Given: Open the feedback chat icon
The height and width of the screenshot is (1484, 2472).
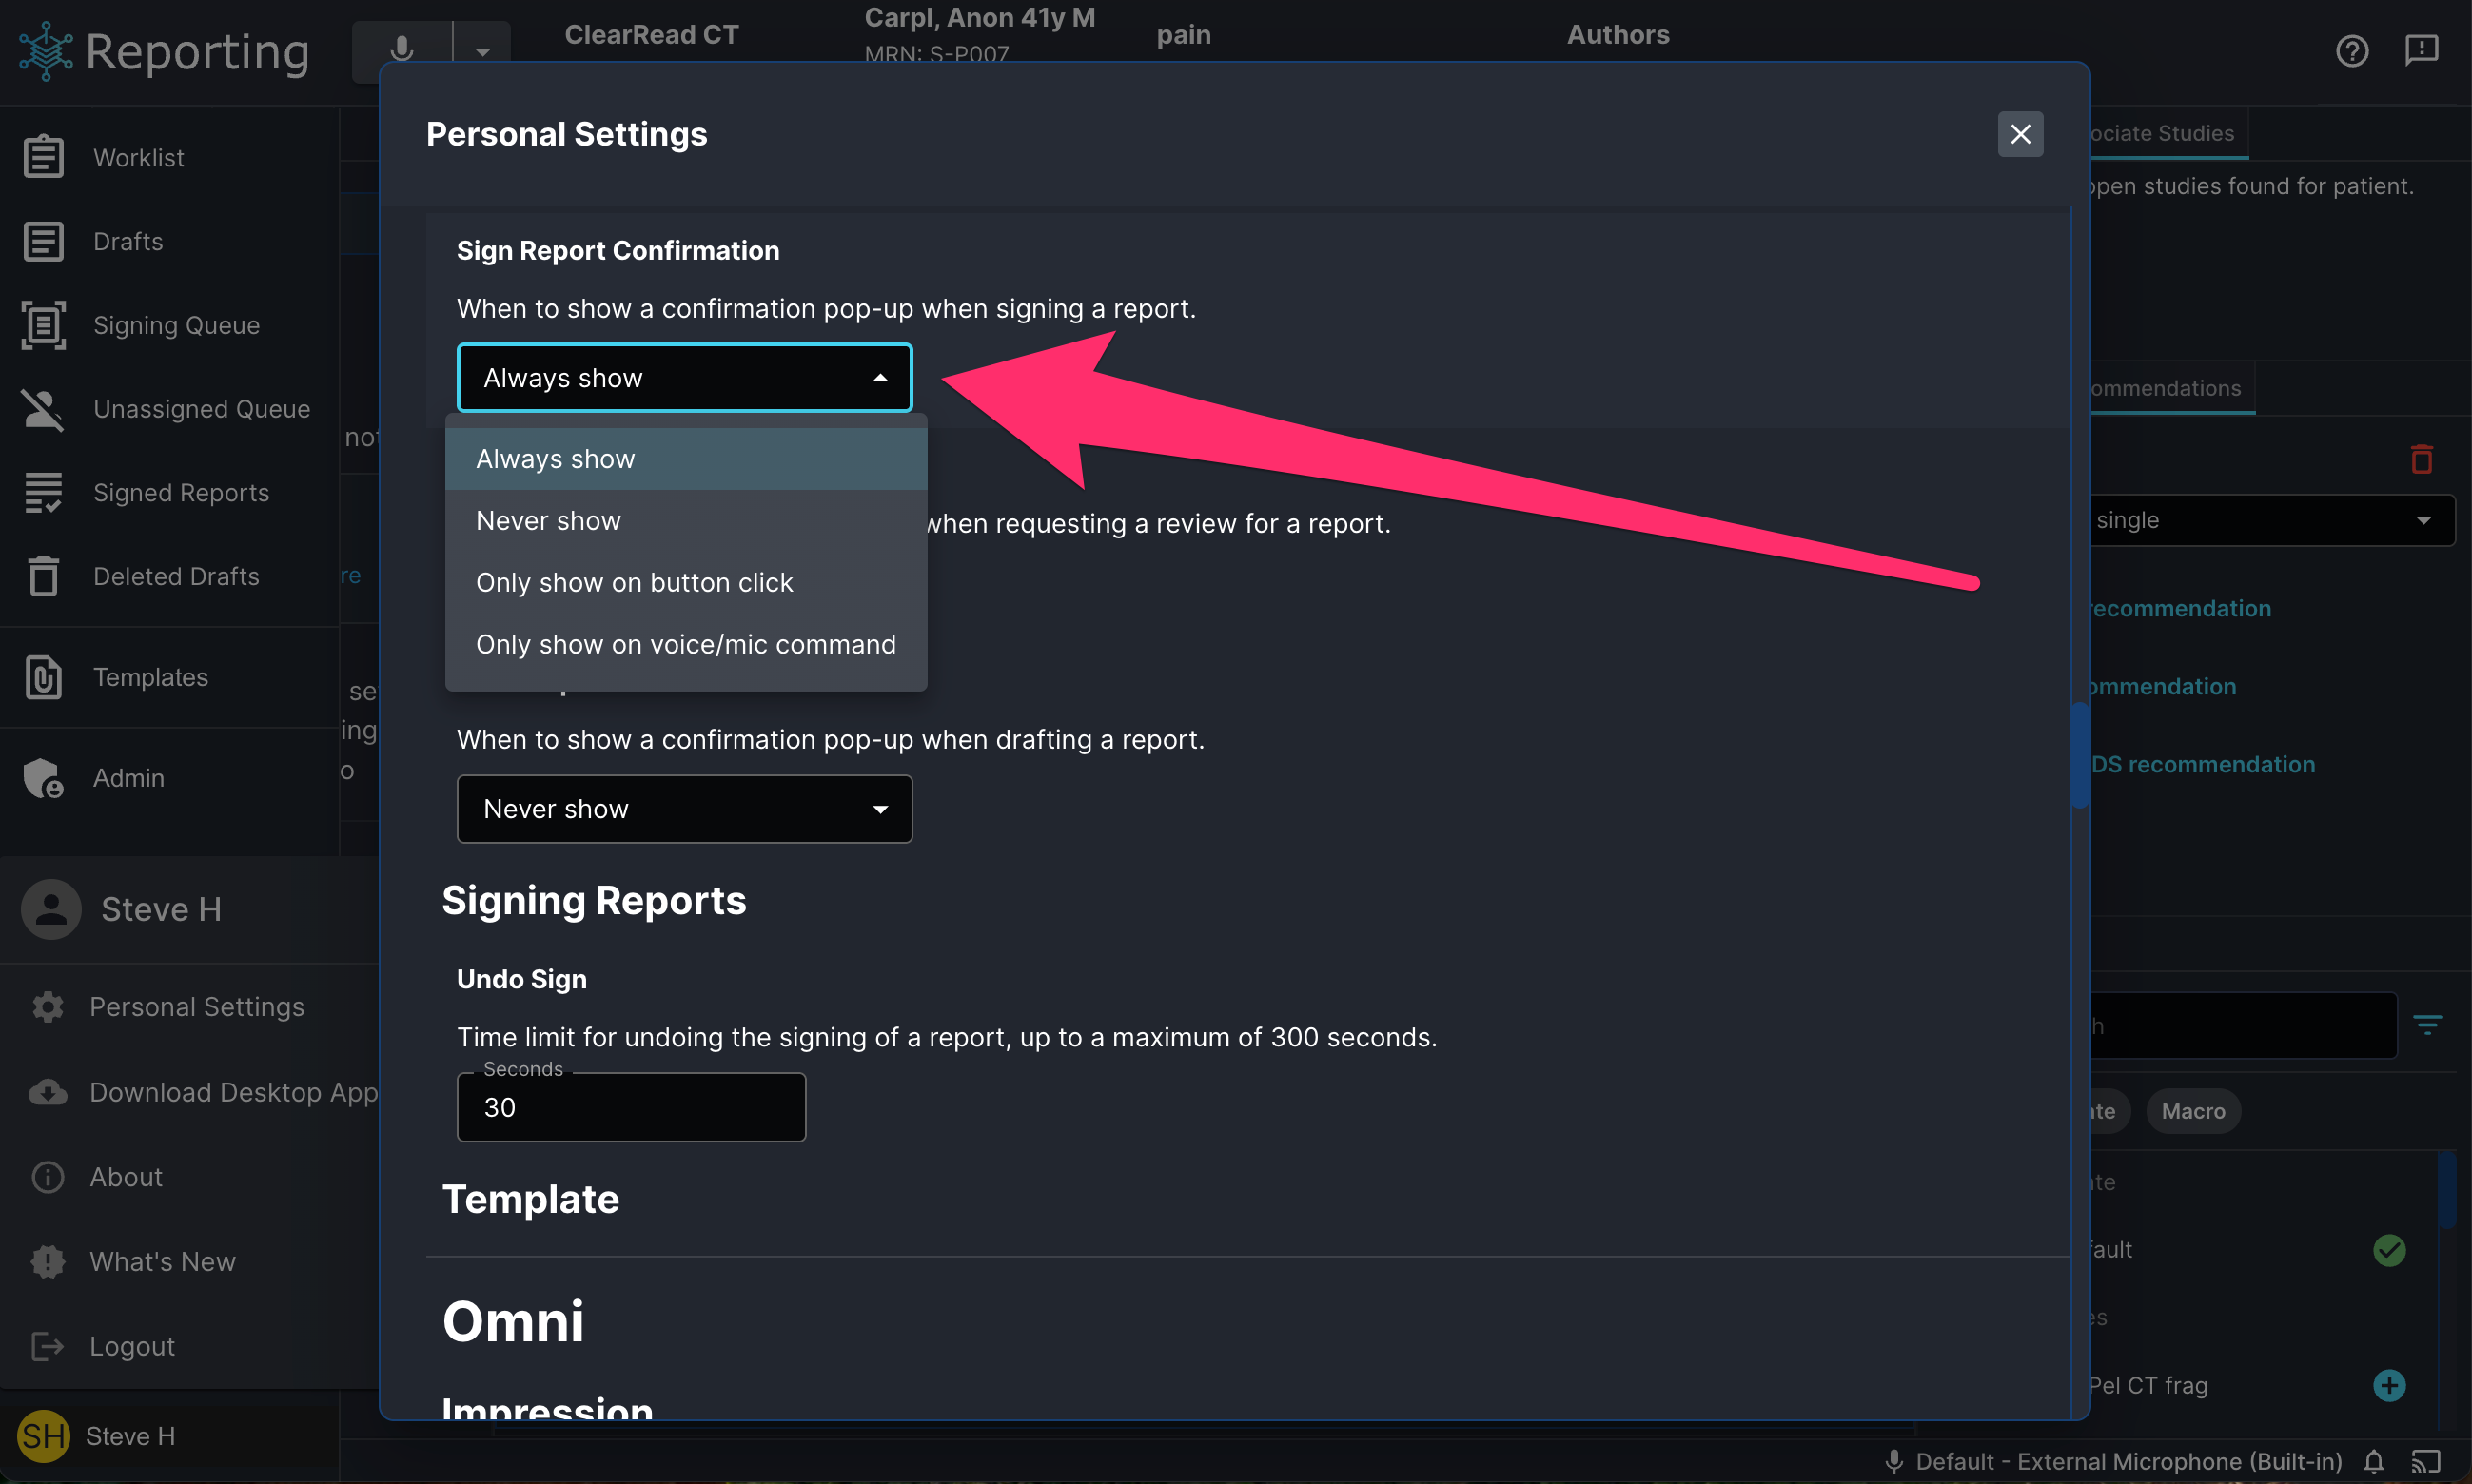Looking at the screenshot, I should 2421,50.
